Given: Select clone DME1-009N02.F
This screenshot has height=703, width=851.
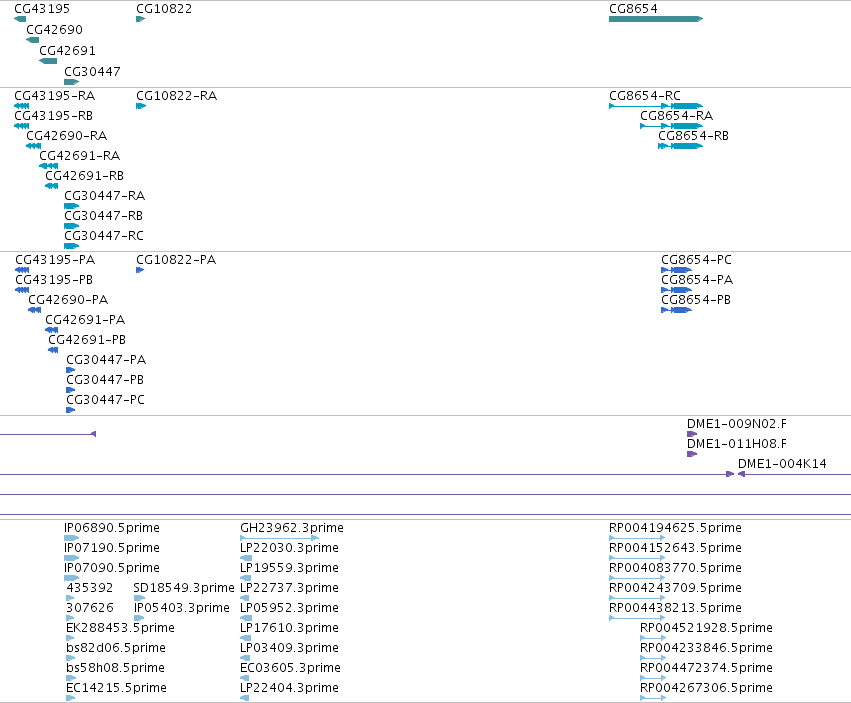Looking at the screenshot, I should click(x=737, y=423).
